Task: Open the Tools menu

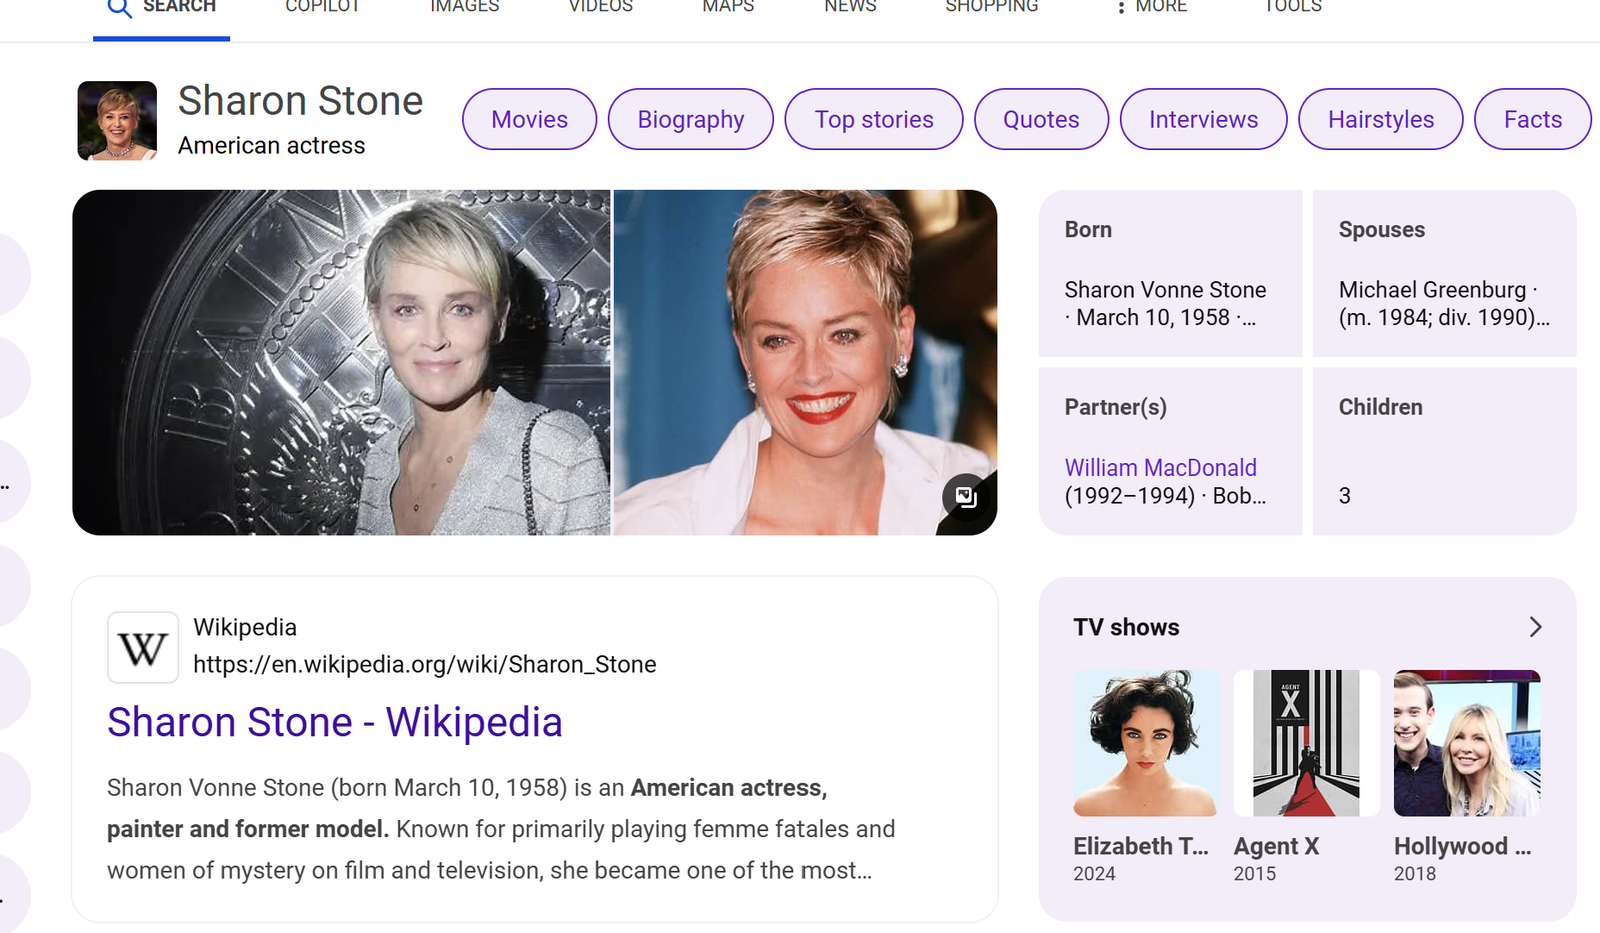Action: tap(1292, 8)
